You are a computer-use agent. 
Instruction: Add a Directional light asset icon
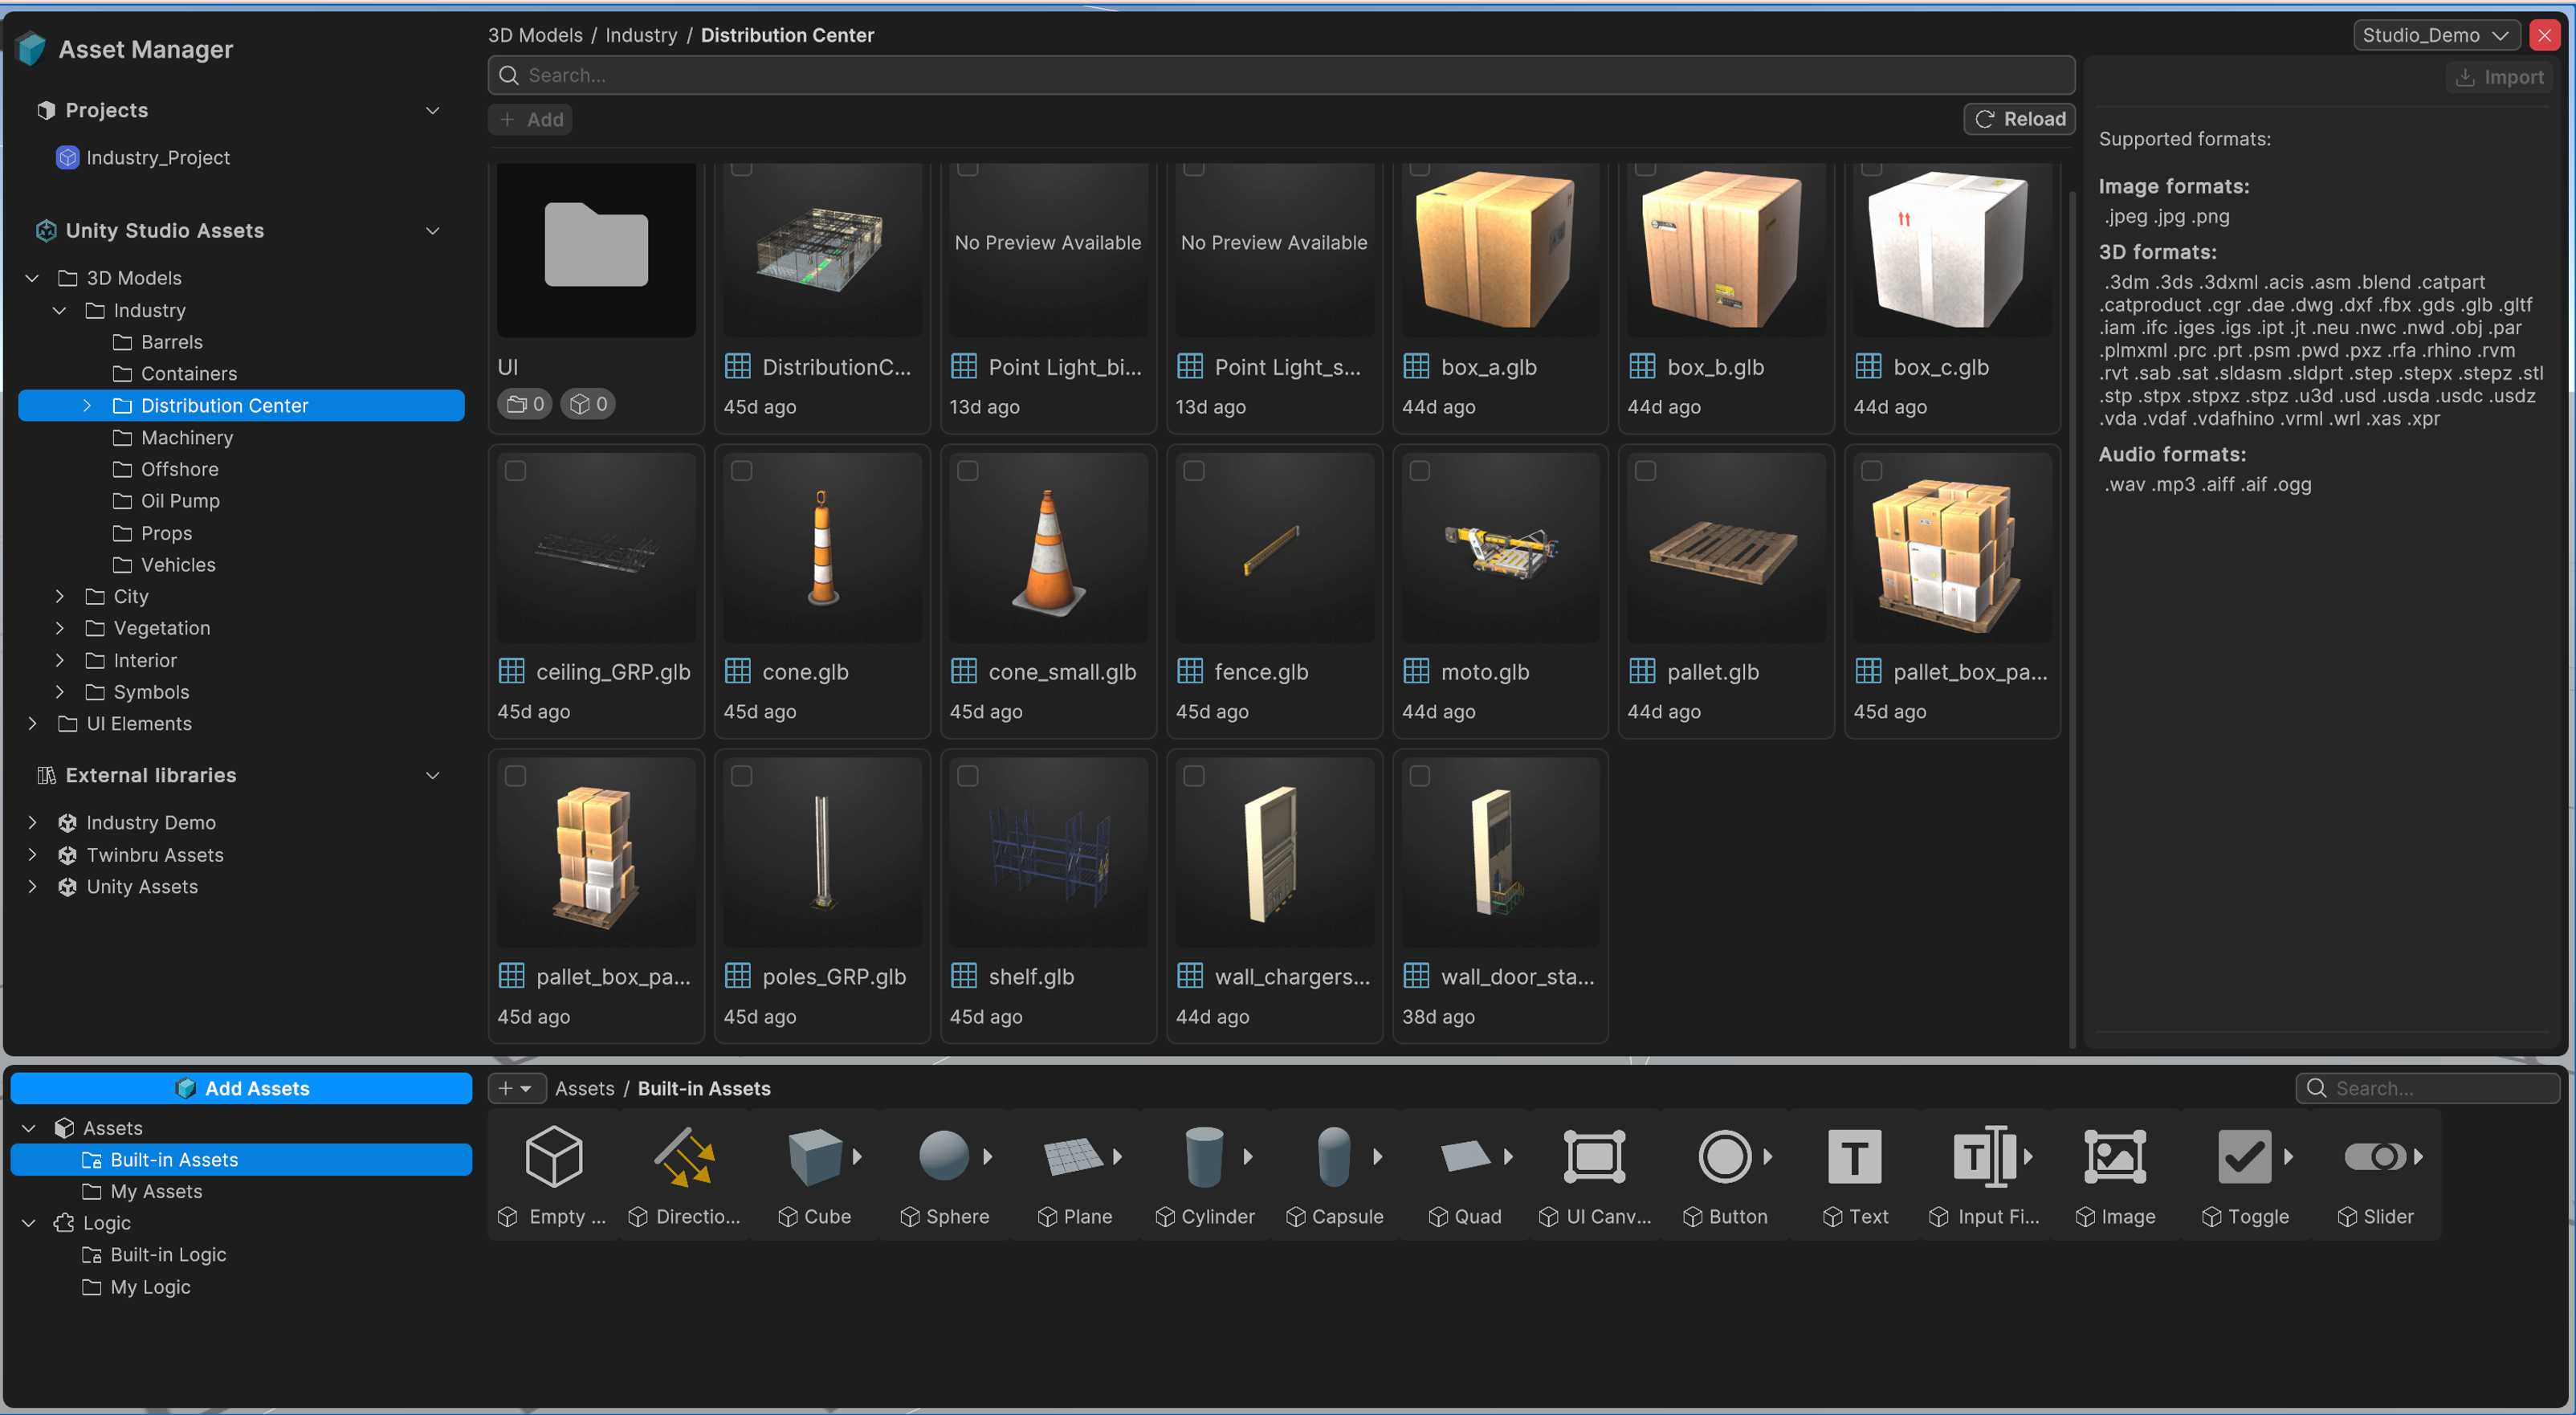684,1157
